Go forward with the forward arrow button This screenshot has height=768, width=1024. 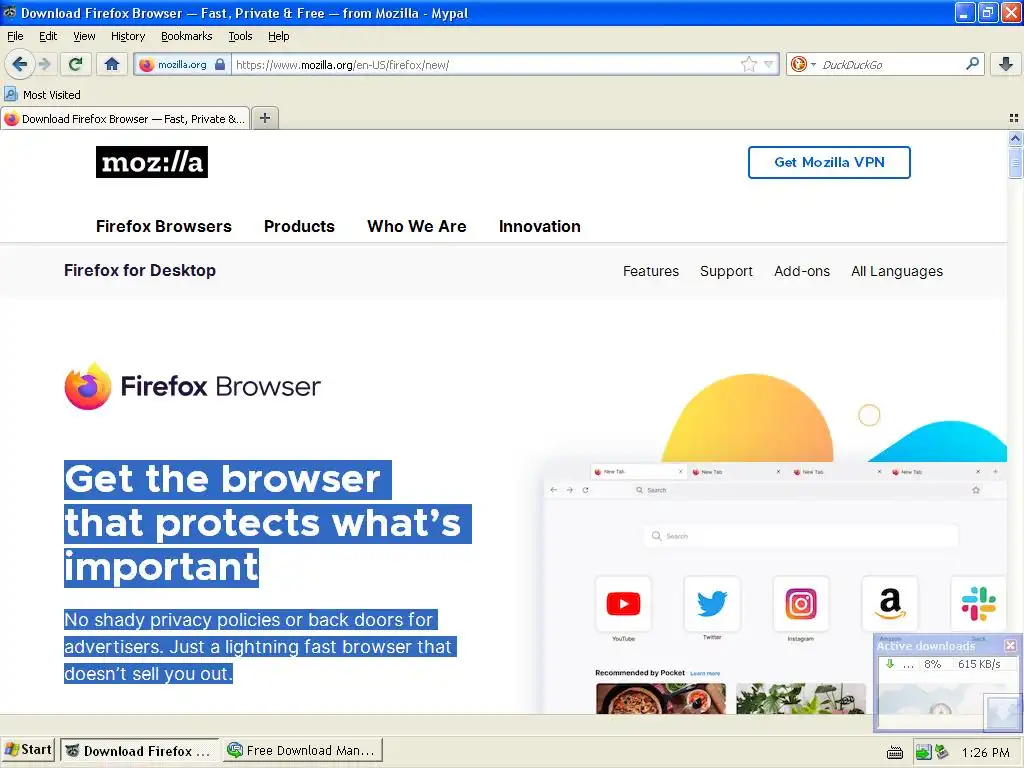44,64
